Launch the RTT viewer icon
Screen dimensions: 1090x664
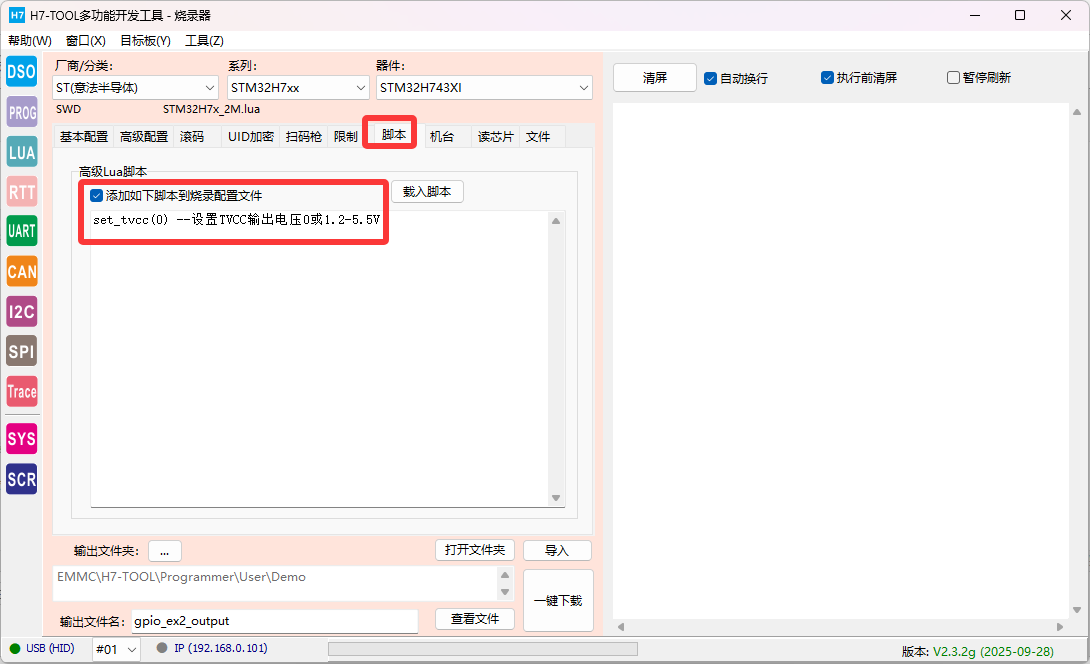point(22,192)
